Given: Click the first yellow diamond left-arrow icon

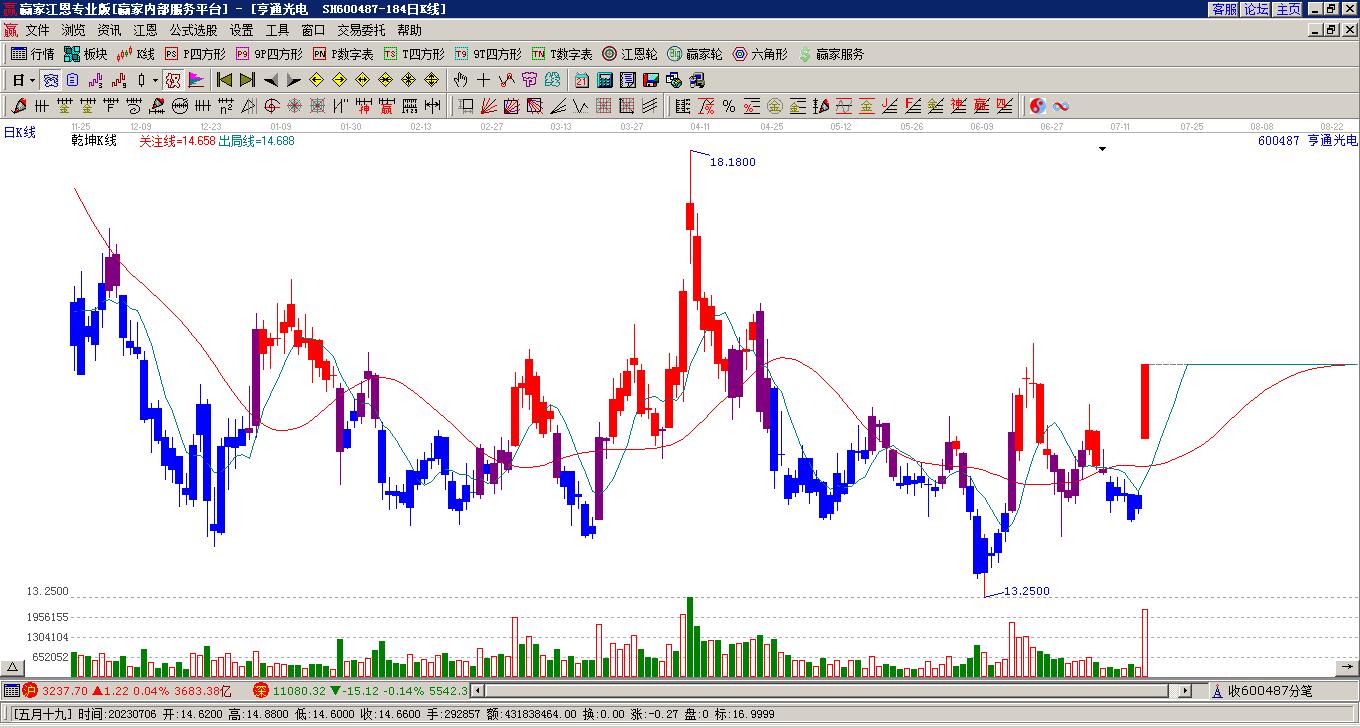Looking at the screenshot, I should coord(317,80).
